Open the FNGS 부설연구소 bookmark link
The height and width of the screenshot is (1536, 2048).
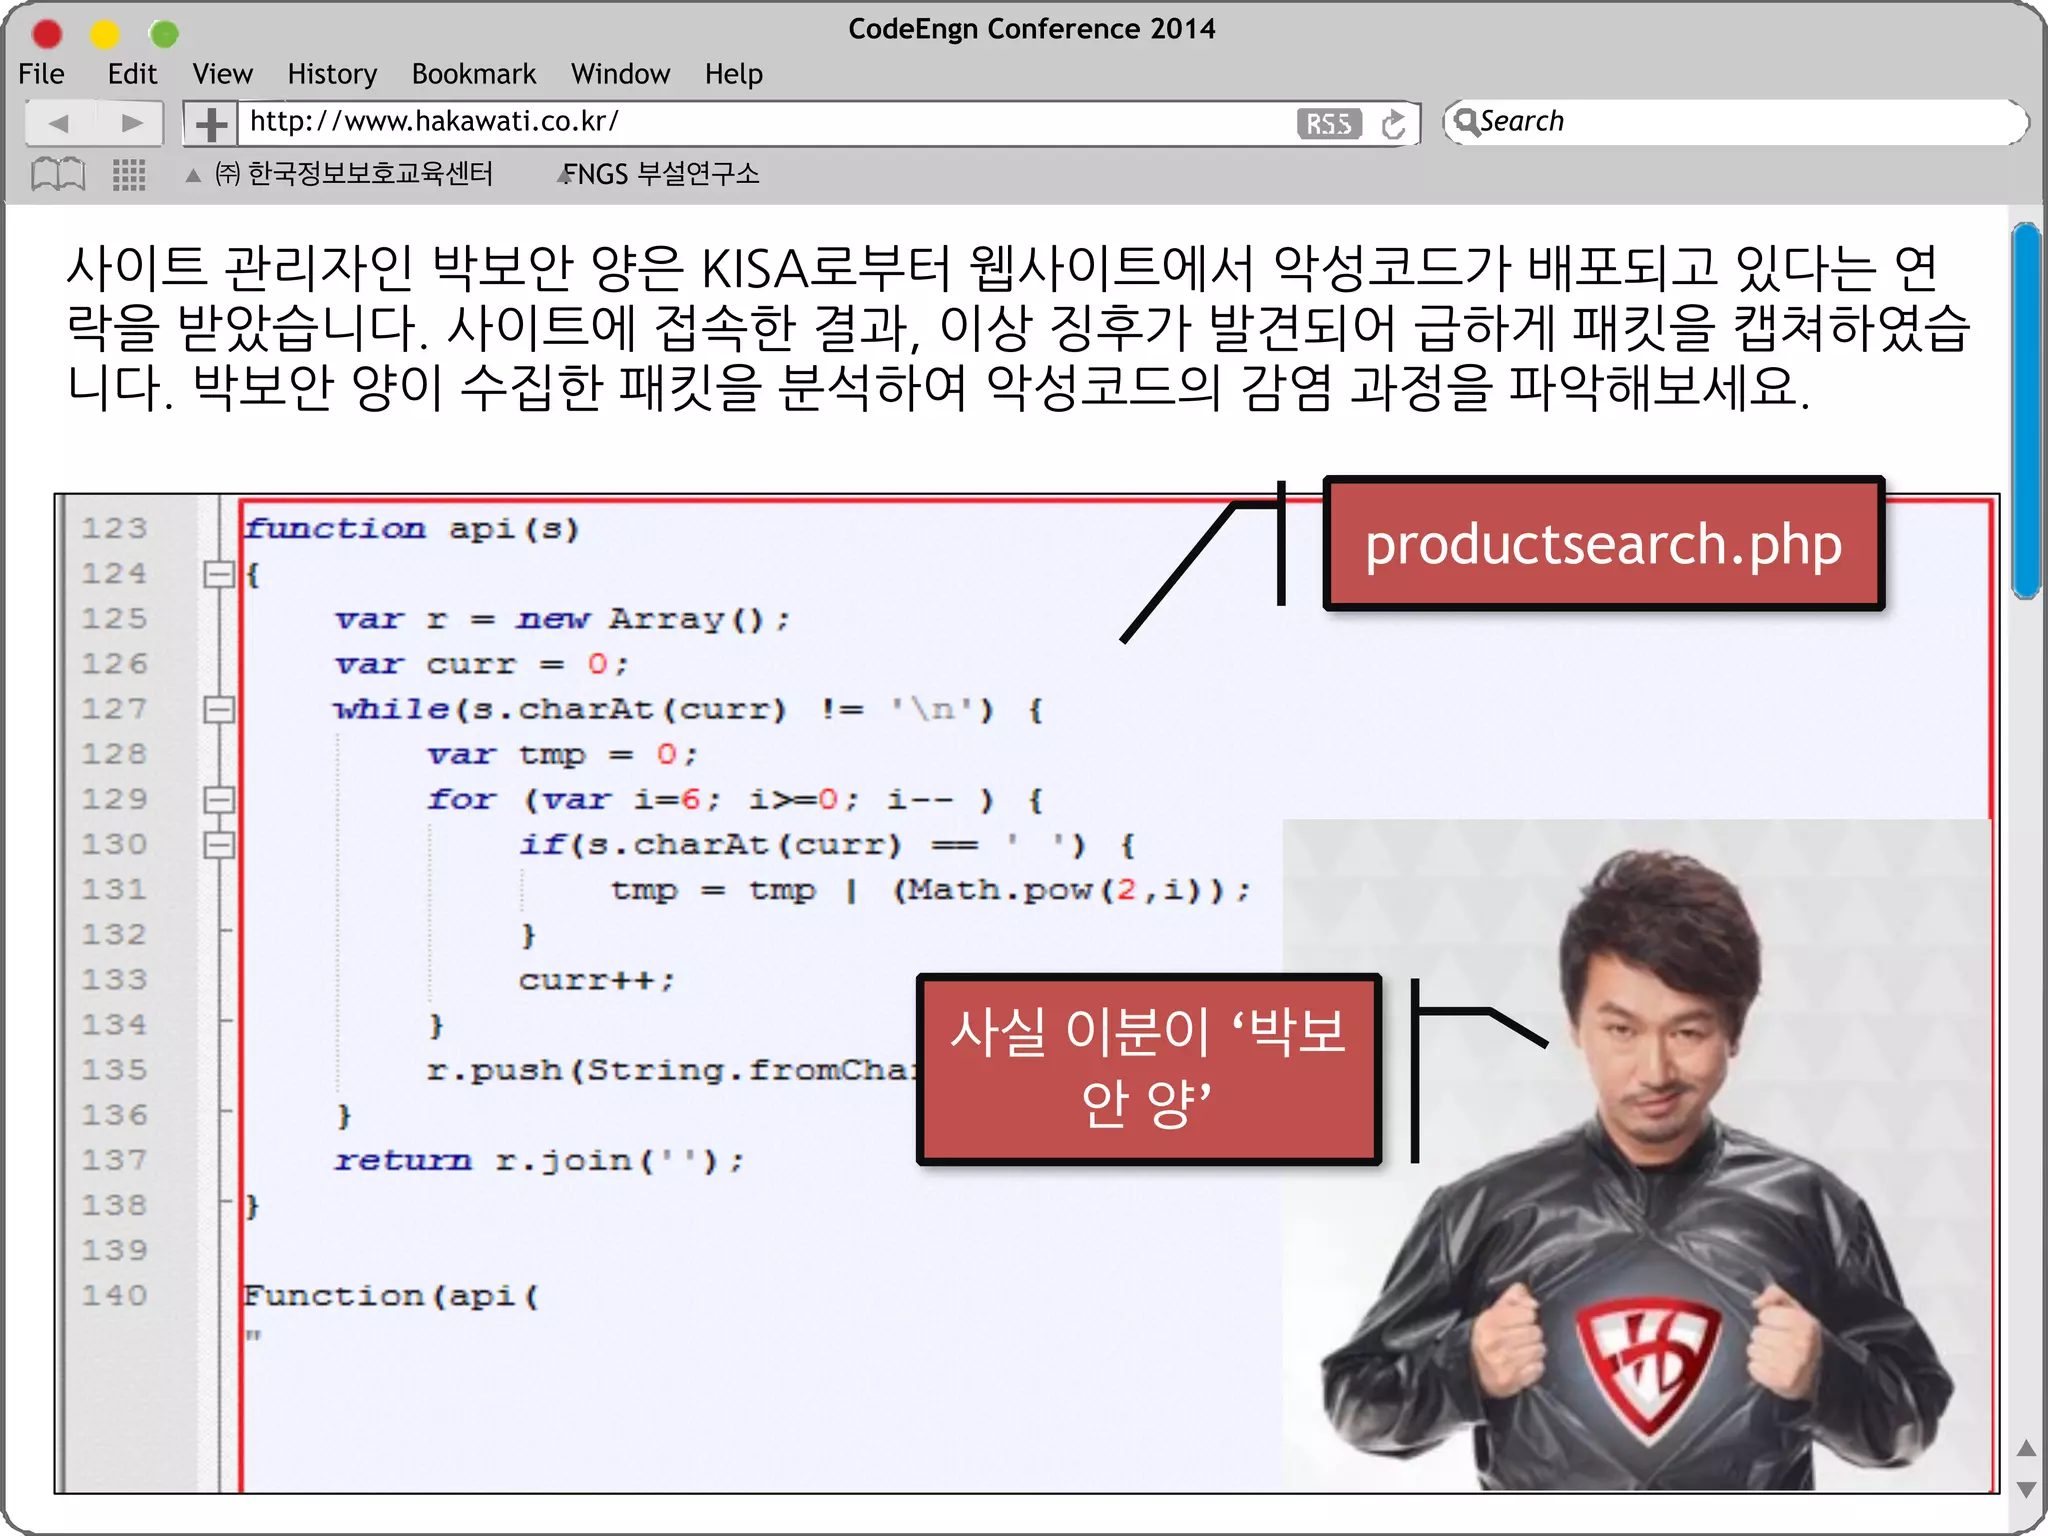[660, 174]
